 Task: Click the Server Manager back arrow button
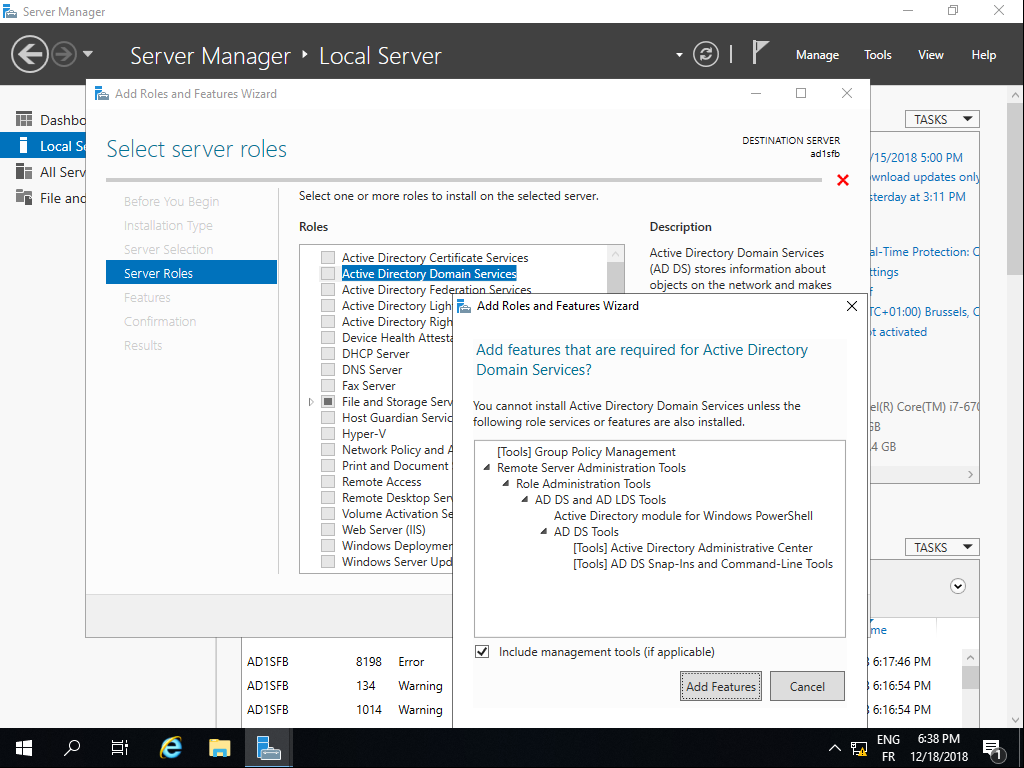(x=31, y=54)
